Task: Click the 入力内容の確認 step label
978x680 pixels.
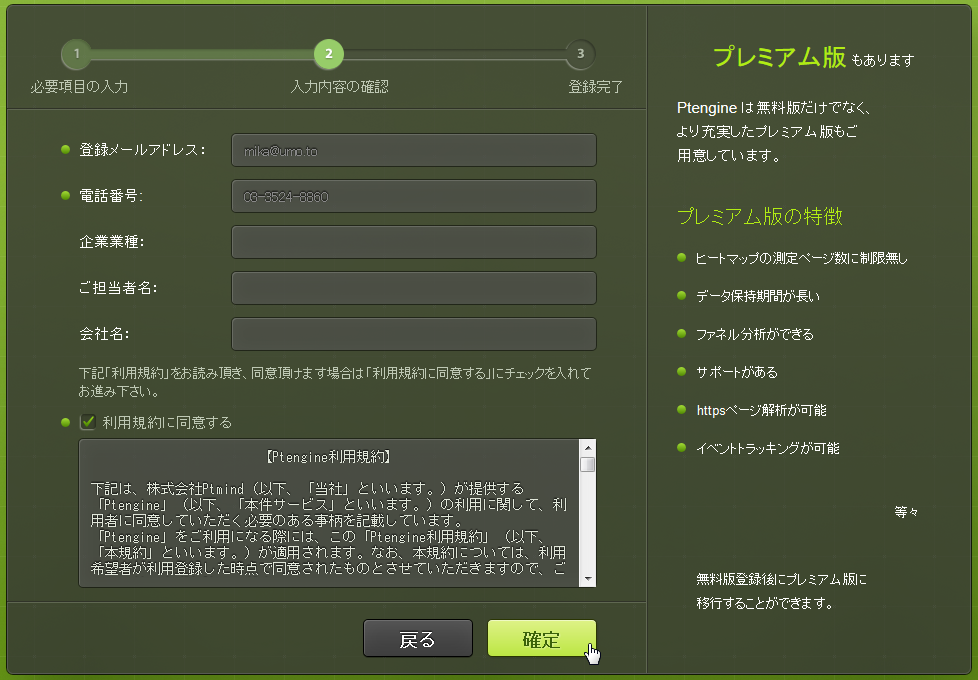Action: click(x=340, y=87)
